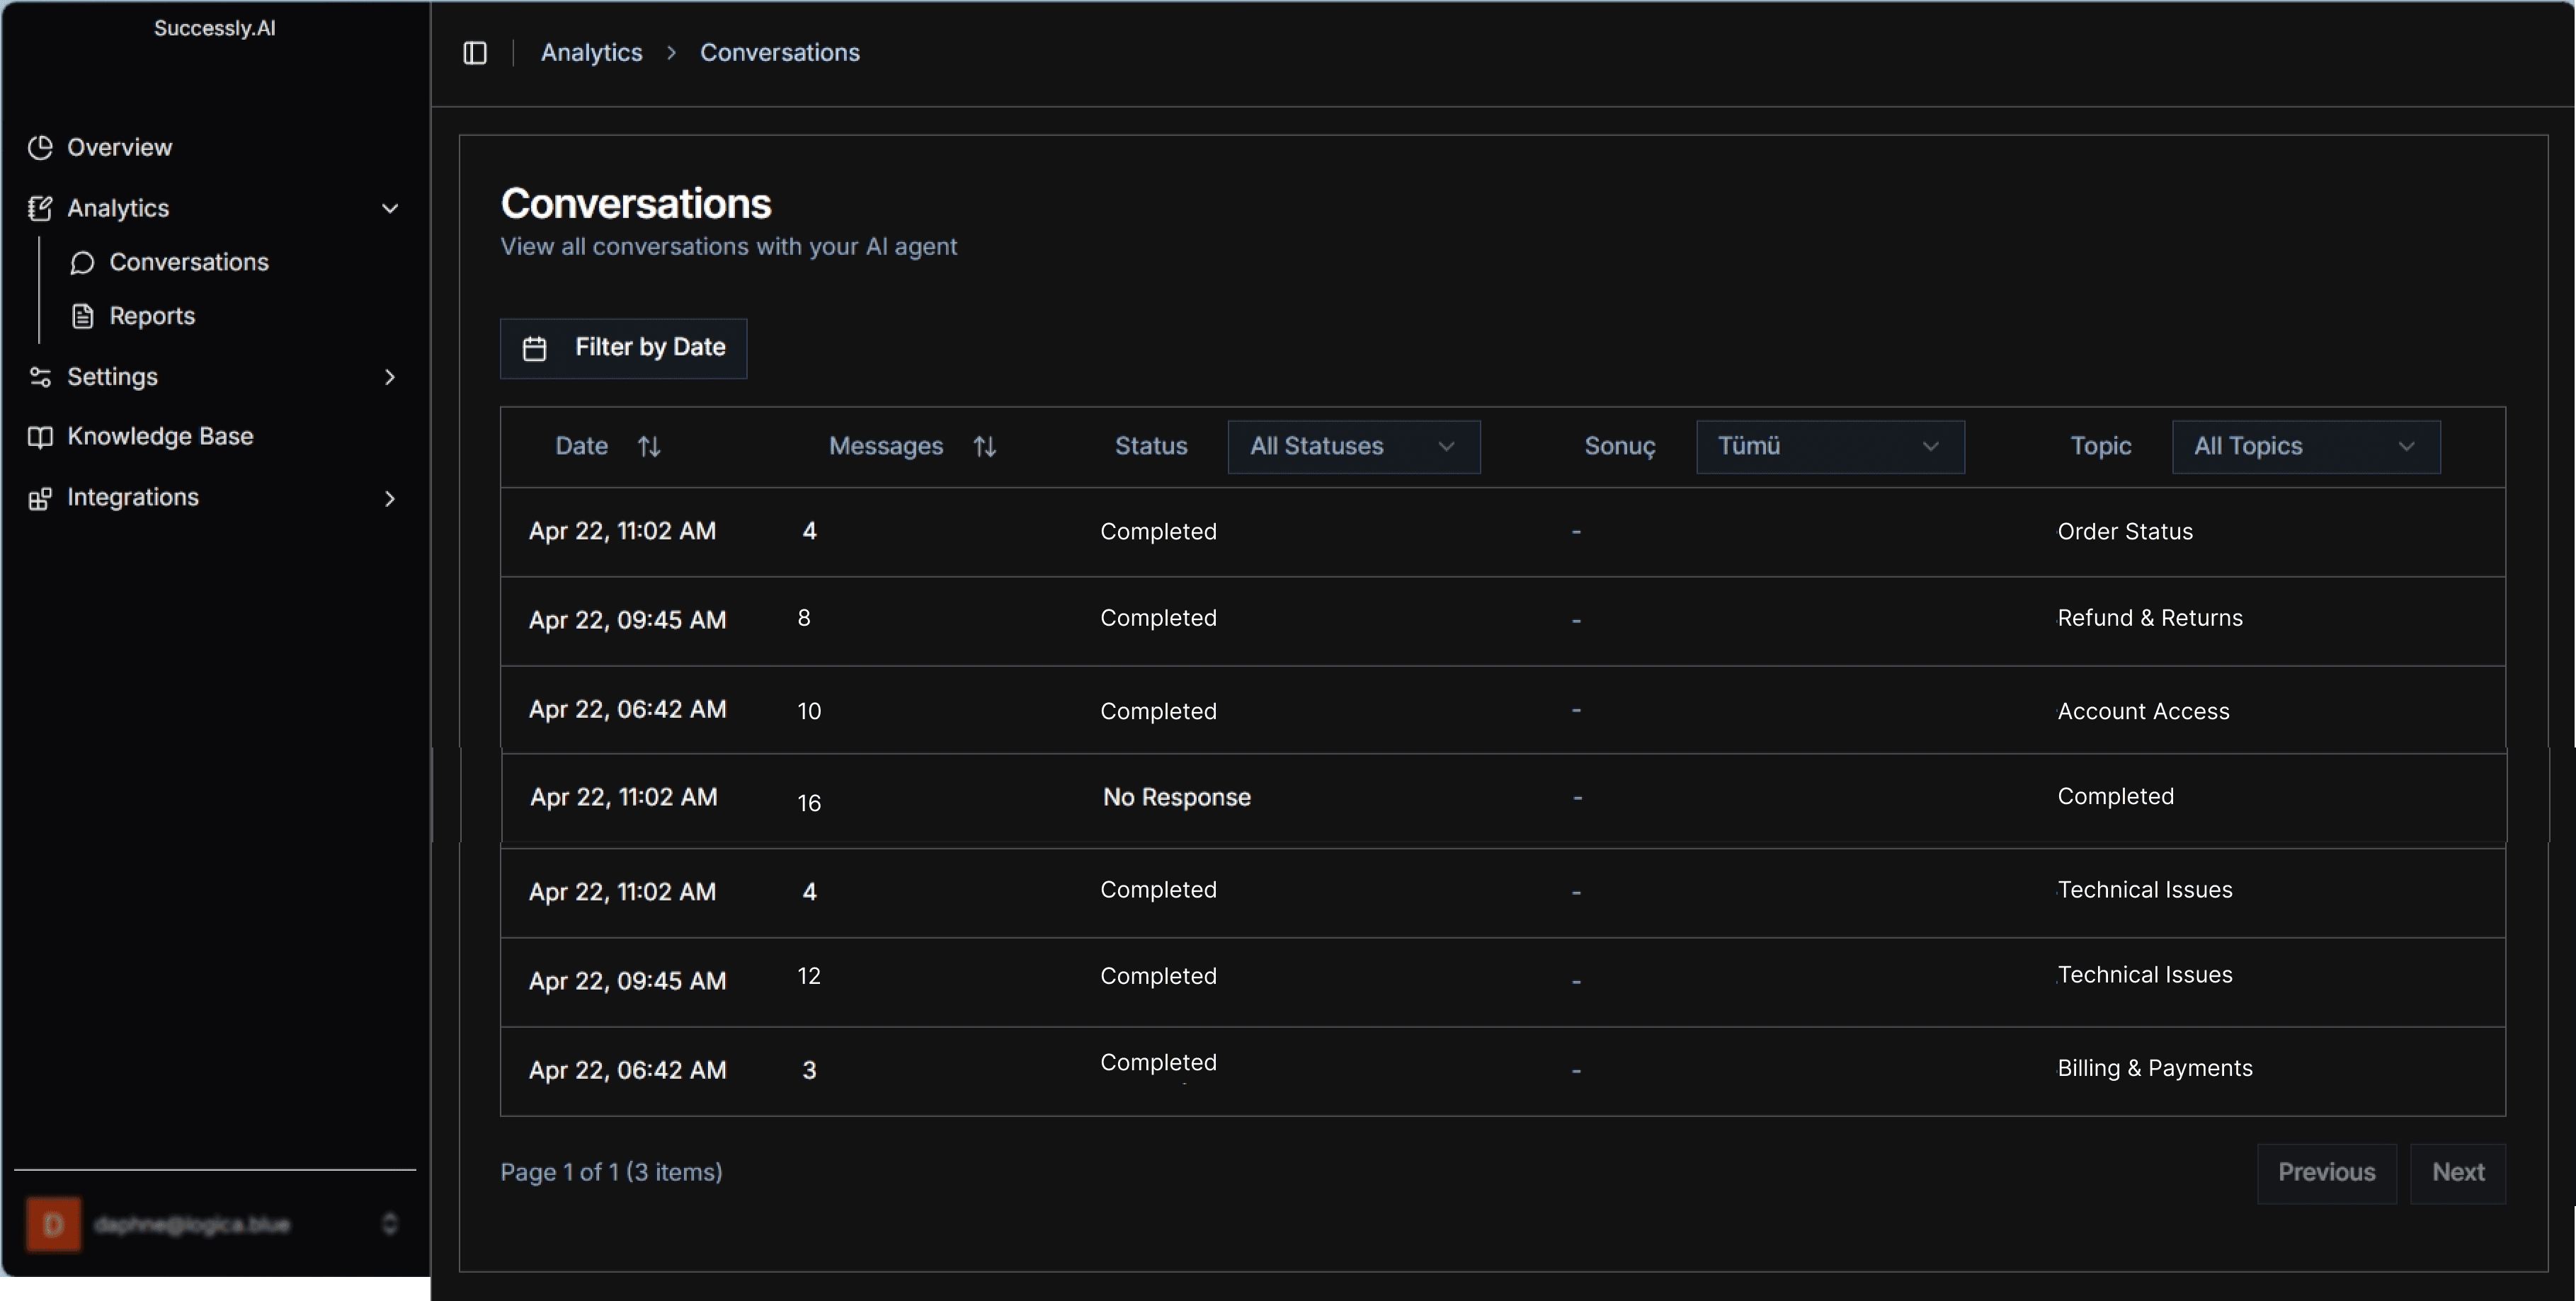Screen dimensions: 2576x1301
Task: Click the Overview pie chart icon
Action: click(x=40, y=148)
